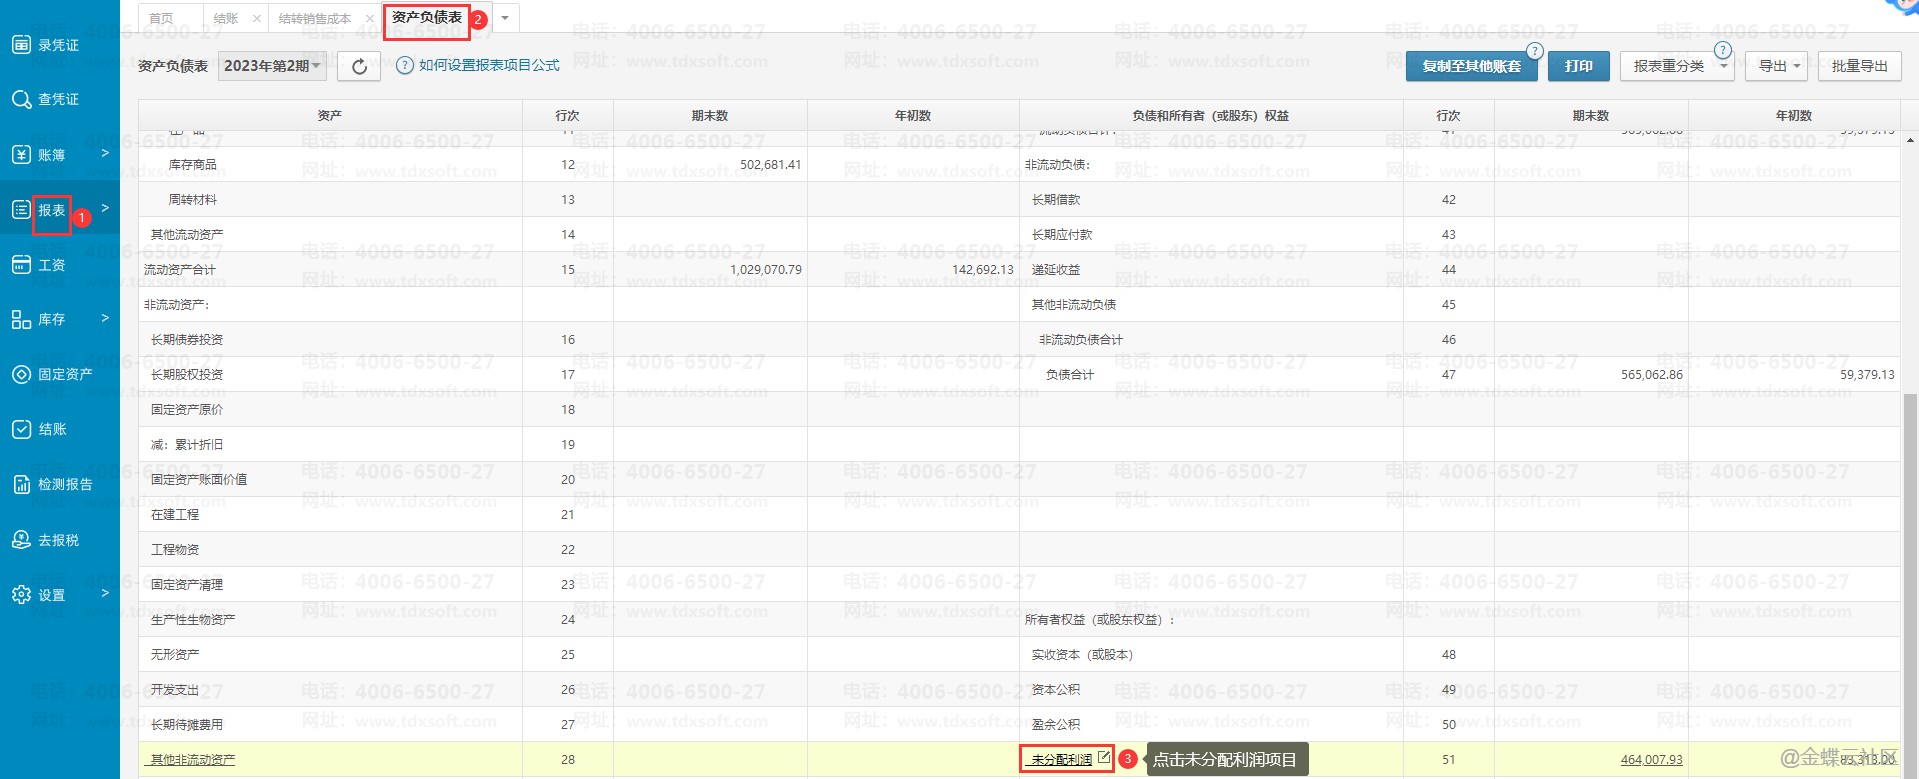Open the 检测报告 sidebar icon
The image size is (1919, 779).
tap(21, 484)
